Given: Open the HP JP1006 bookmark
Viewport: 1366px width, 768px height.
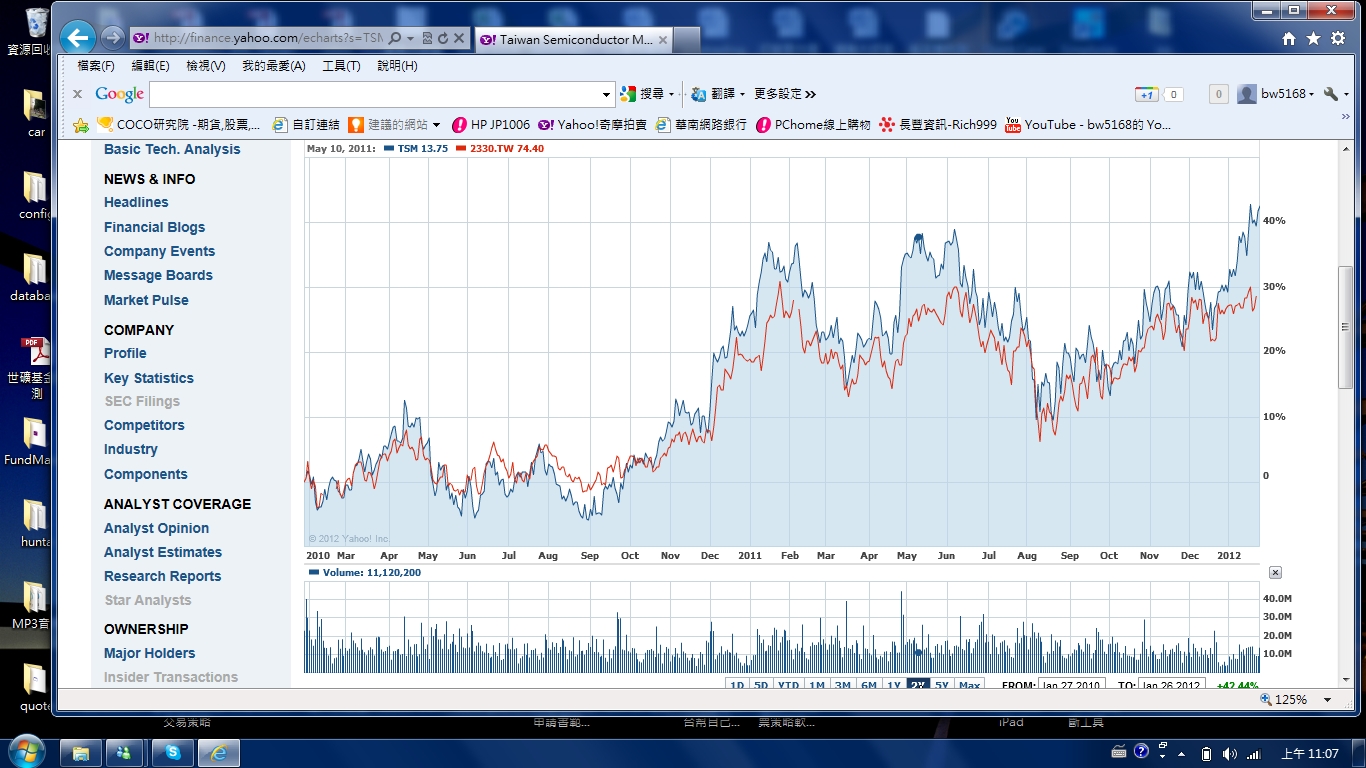Looking at the screenshot, I should 491,125.
